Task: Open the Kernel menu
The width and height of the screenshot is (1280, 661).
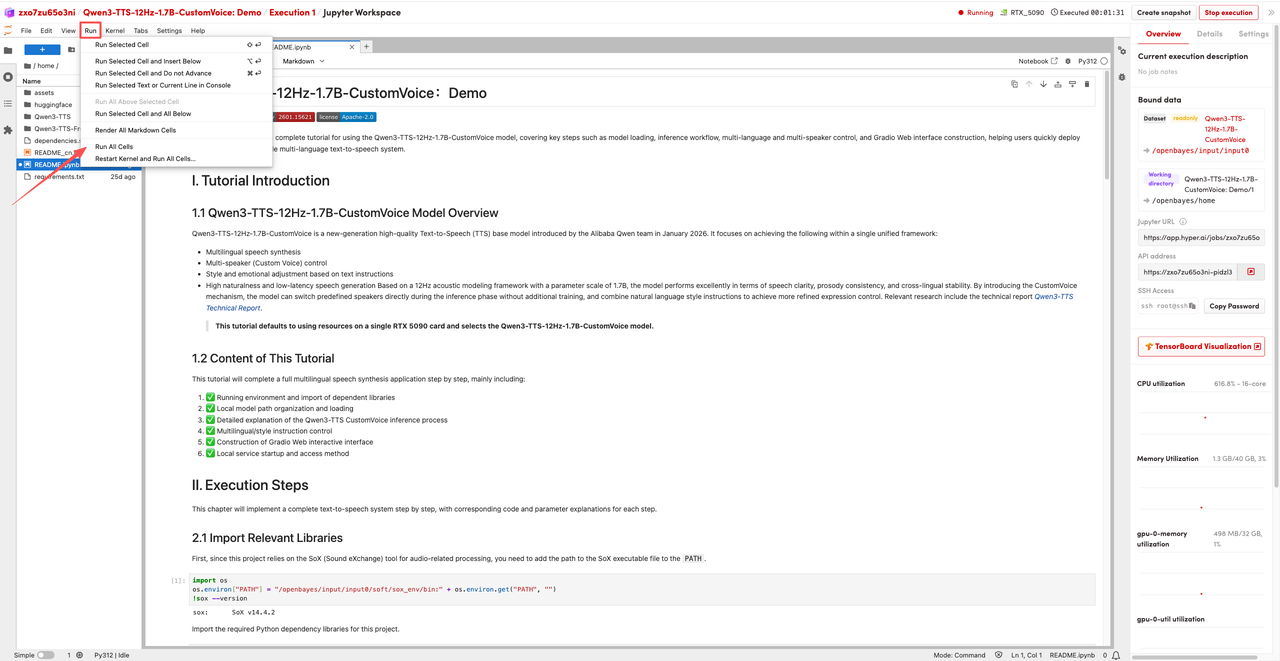Action: point(115,31)
